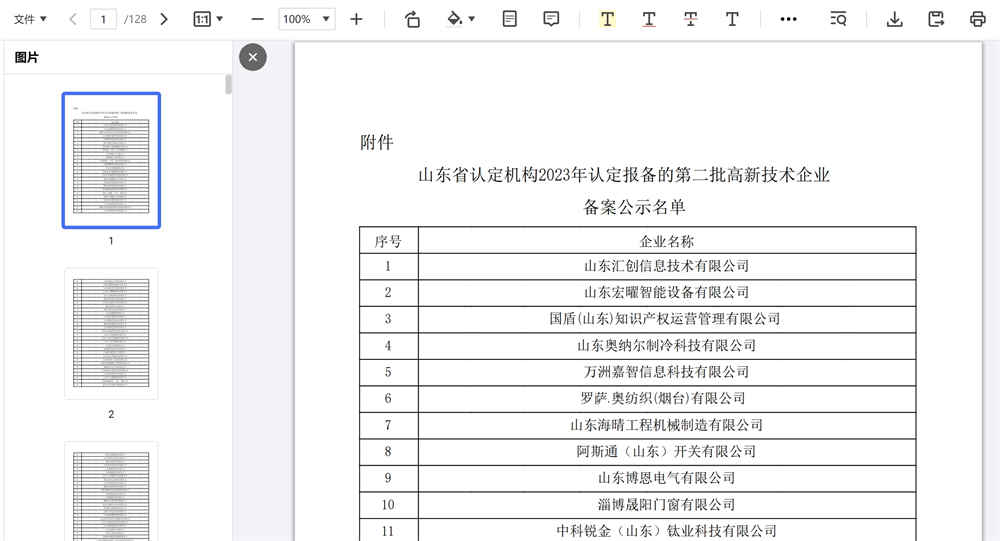This screenshot has width=1000, height=541.
Task: Open the search in document tool
Action: pyautogui.click(x=839, y=19)
